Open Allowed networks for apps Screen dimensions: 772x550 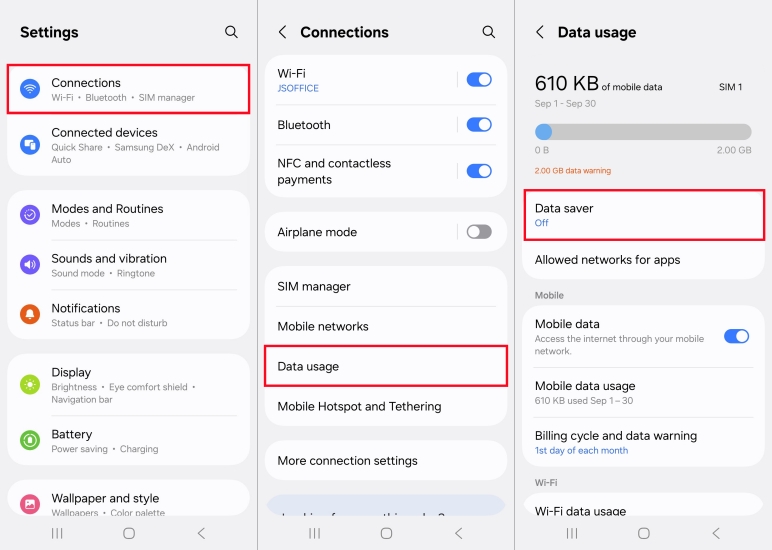click(x=644, y=259)
